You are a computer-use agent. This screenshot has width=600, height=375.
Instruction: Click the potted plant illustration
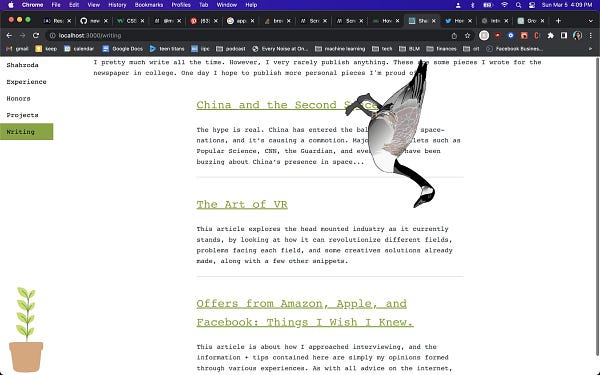click(26, 329)
